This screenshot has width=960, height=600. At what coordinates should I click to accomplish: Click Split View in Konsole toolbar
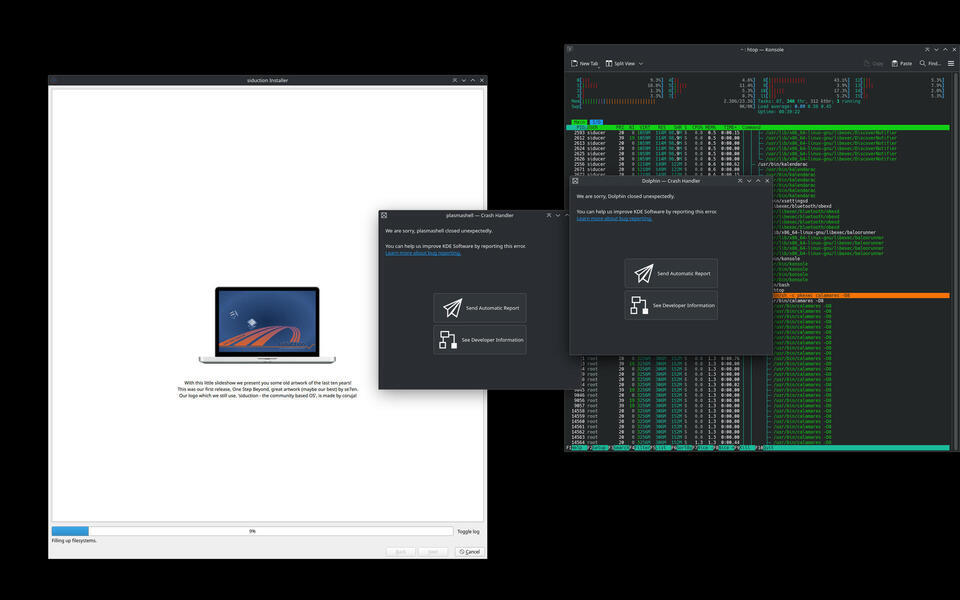pyautogui.click(x=620, y=64)
